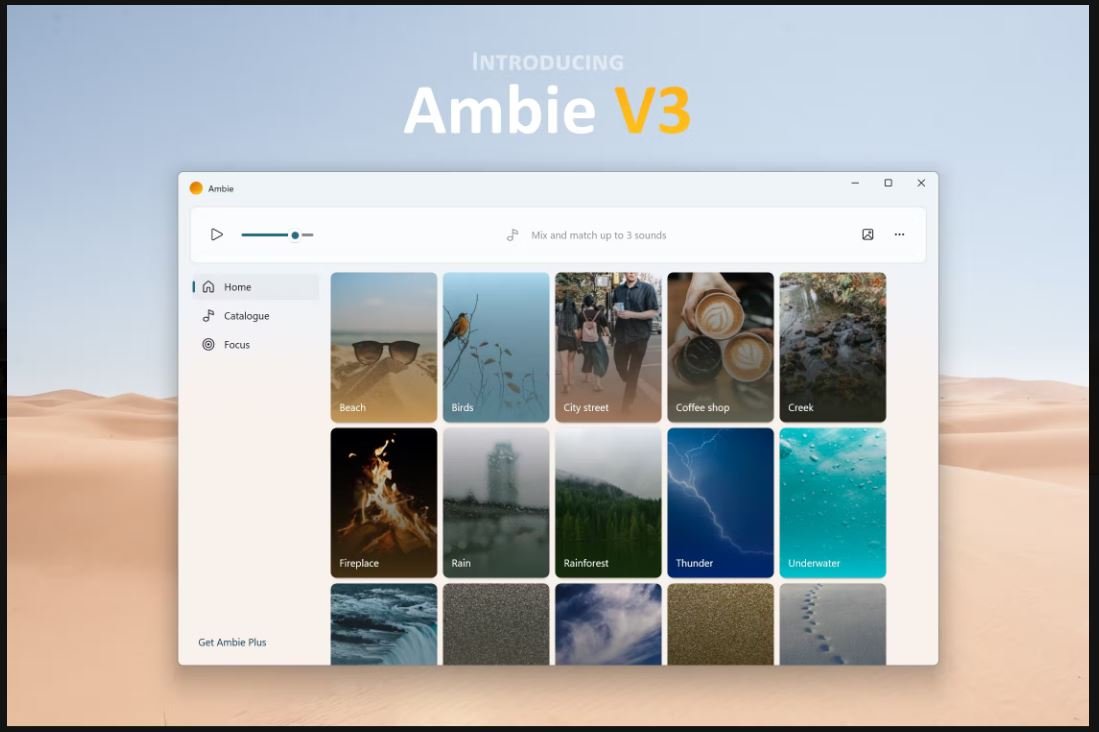Screen dimensions: 1099x732
Task: Adjust the volume slider
Action: (x=277, y=235)
